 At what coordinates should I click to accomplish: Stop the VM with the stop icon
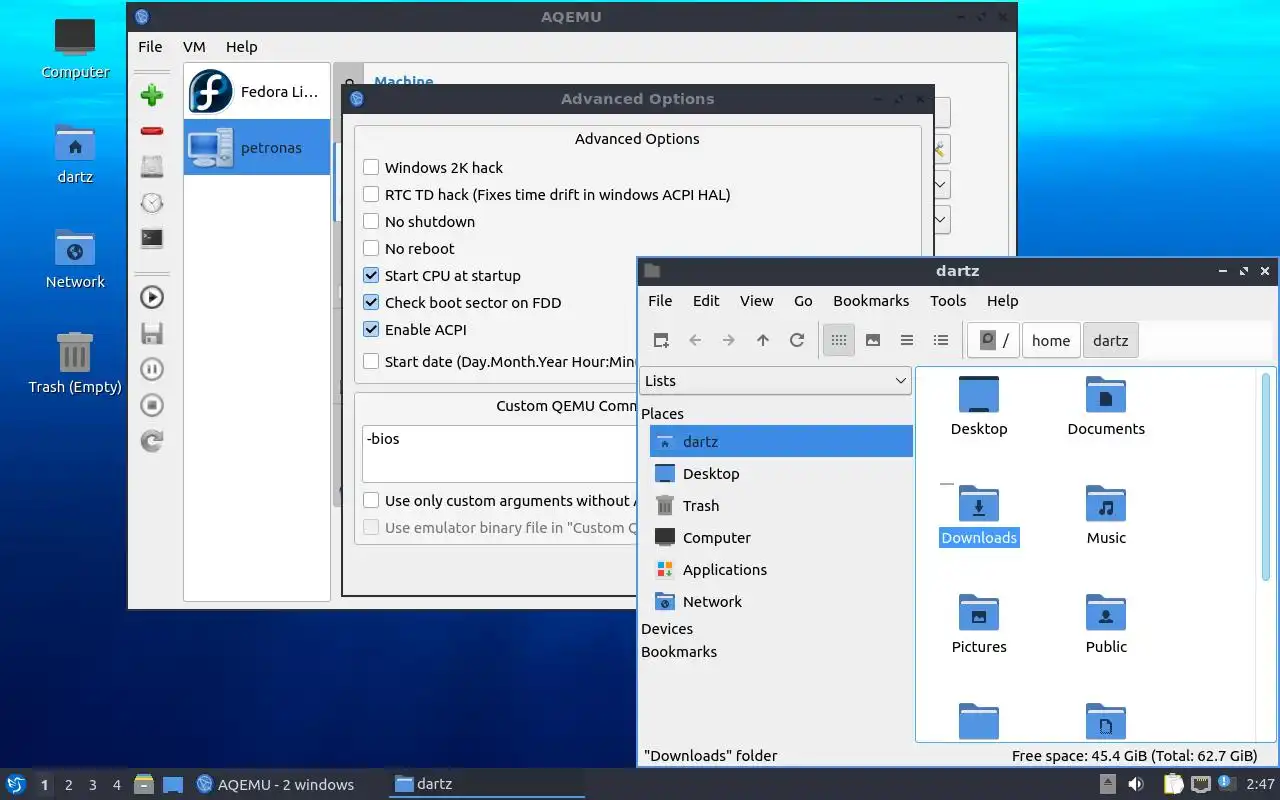click(x=152, y=405)
